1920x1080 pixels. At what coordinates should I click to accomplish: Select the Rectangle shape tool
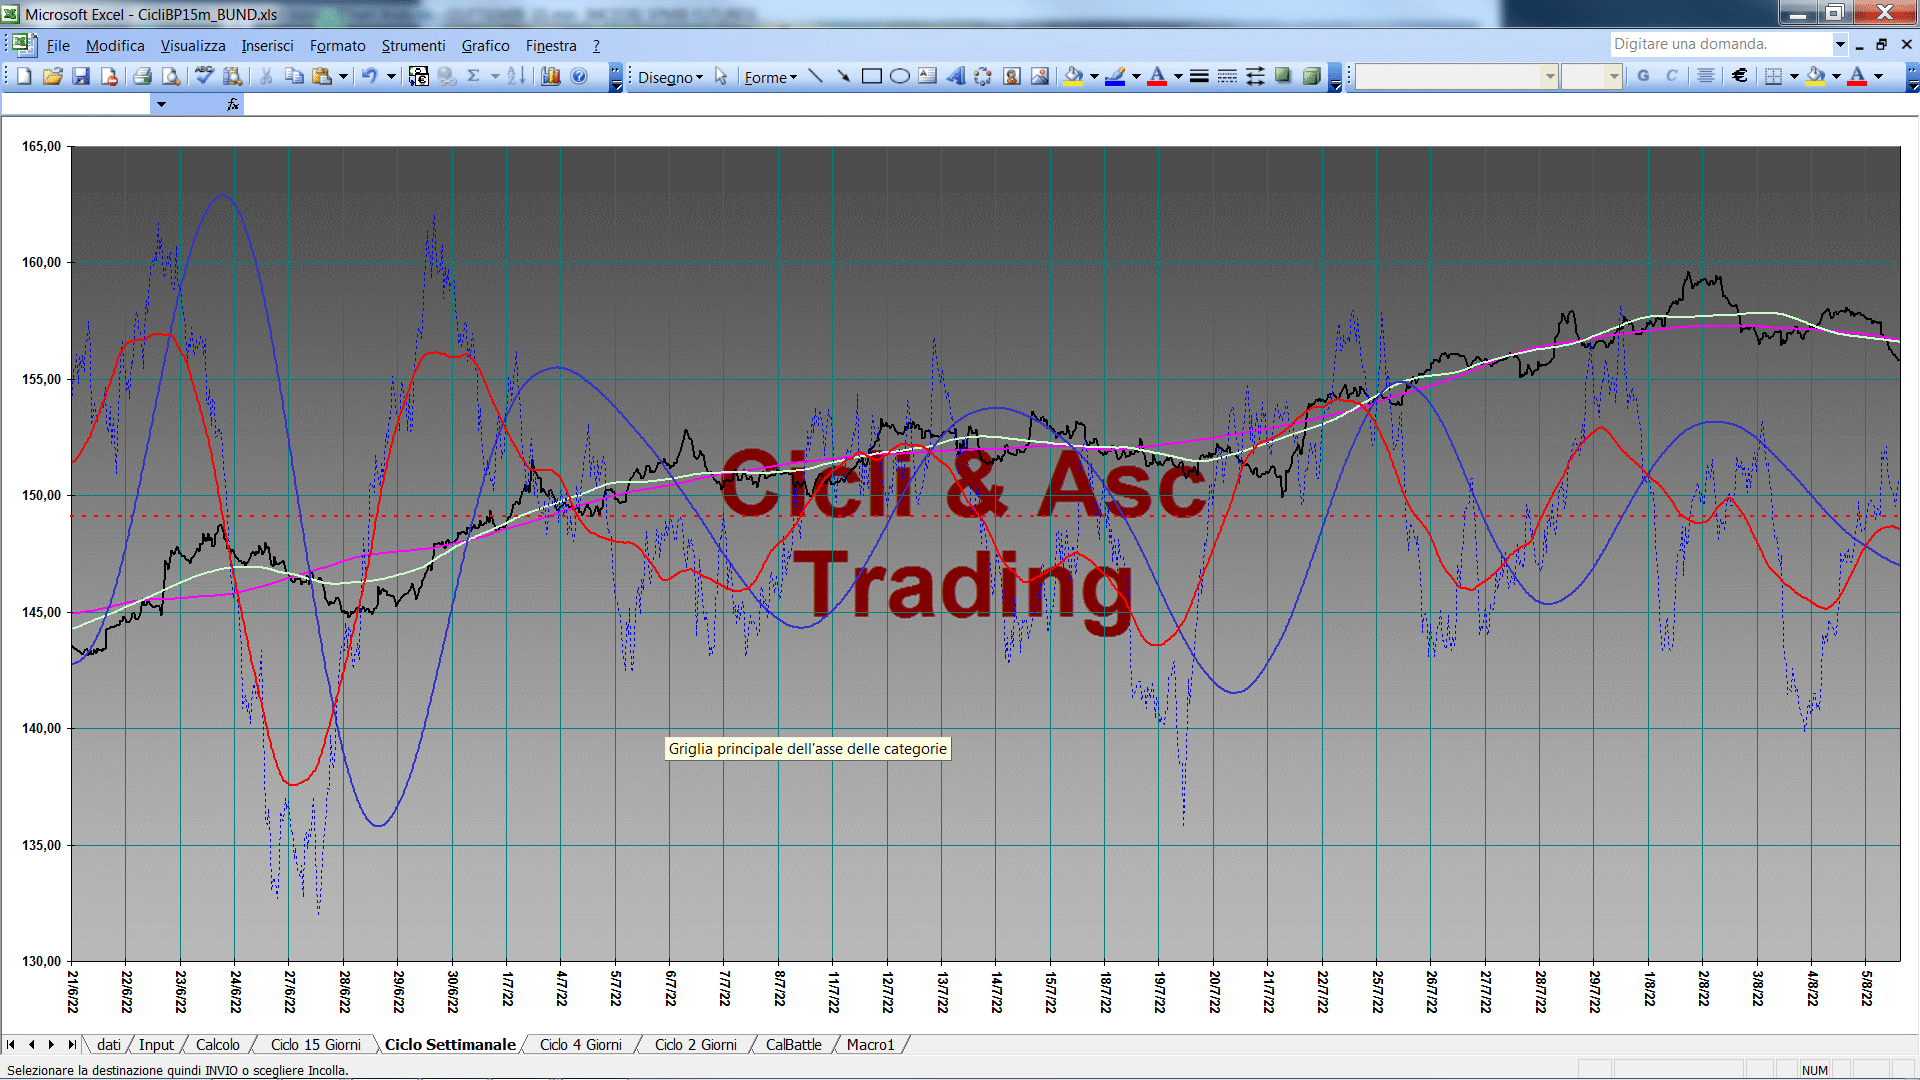click(871, 76)
